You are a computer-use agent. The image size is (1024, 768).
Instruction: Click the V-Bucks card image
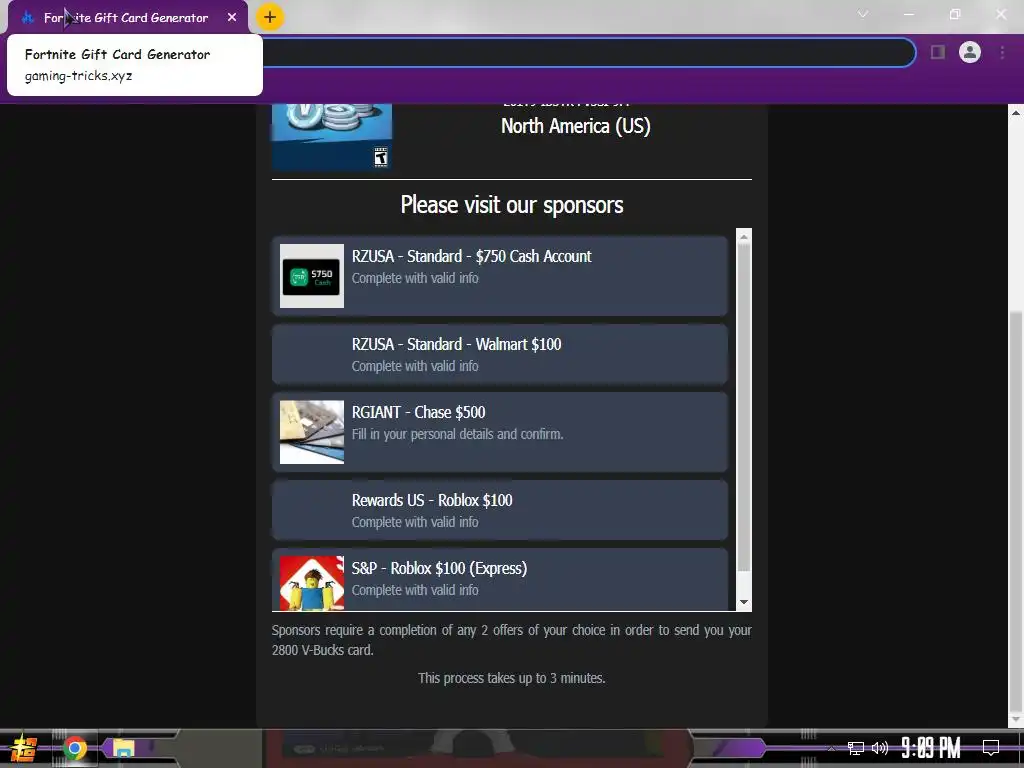tap(332, 136)
